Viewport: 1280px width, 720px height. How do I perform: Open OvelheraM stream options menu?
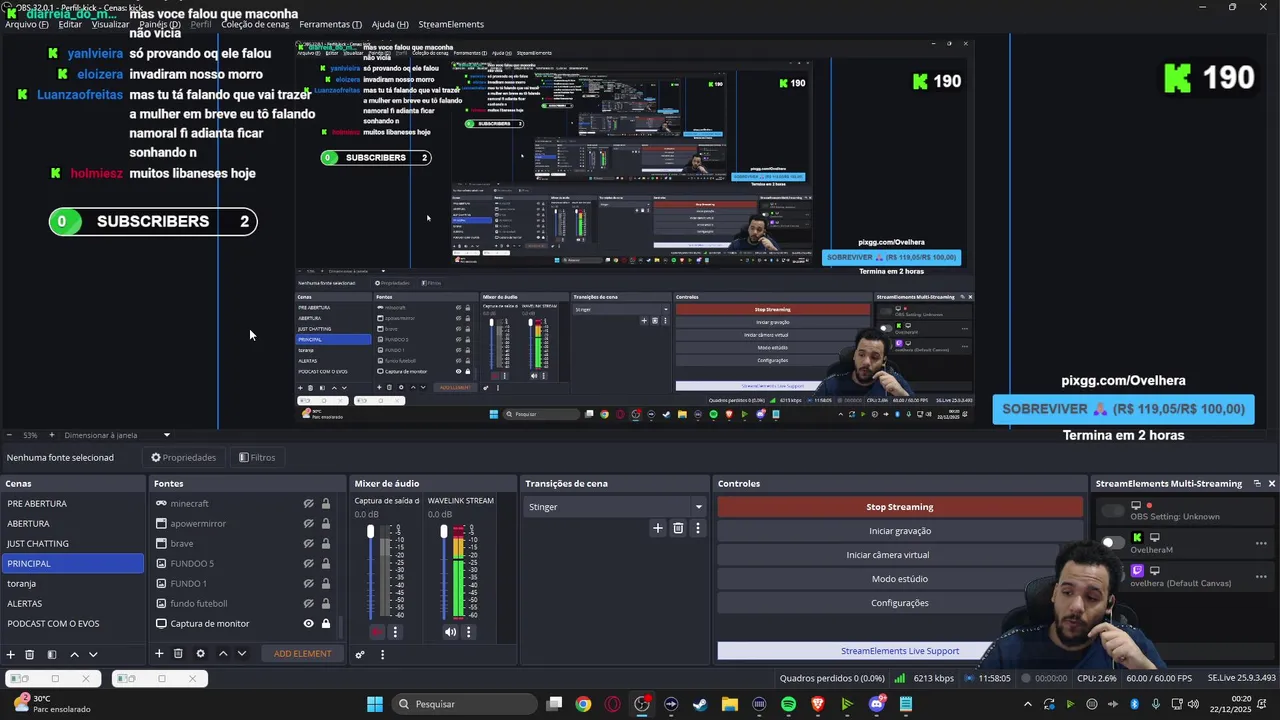[x=1261, y=543]
